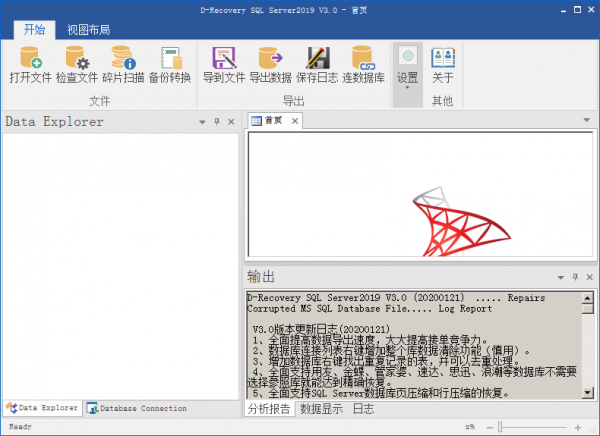Select the Database Connection bottom tab
Image resolution: width=600 pixels, height=436 pixels.
(137, 408)
